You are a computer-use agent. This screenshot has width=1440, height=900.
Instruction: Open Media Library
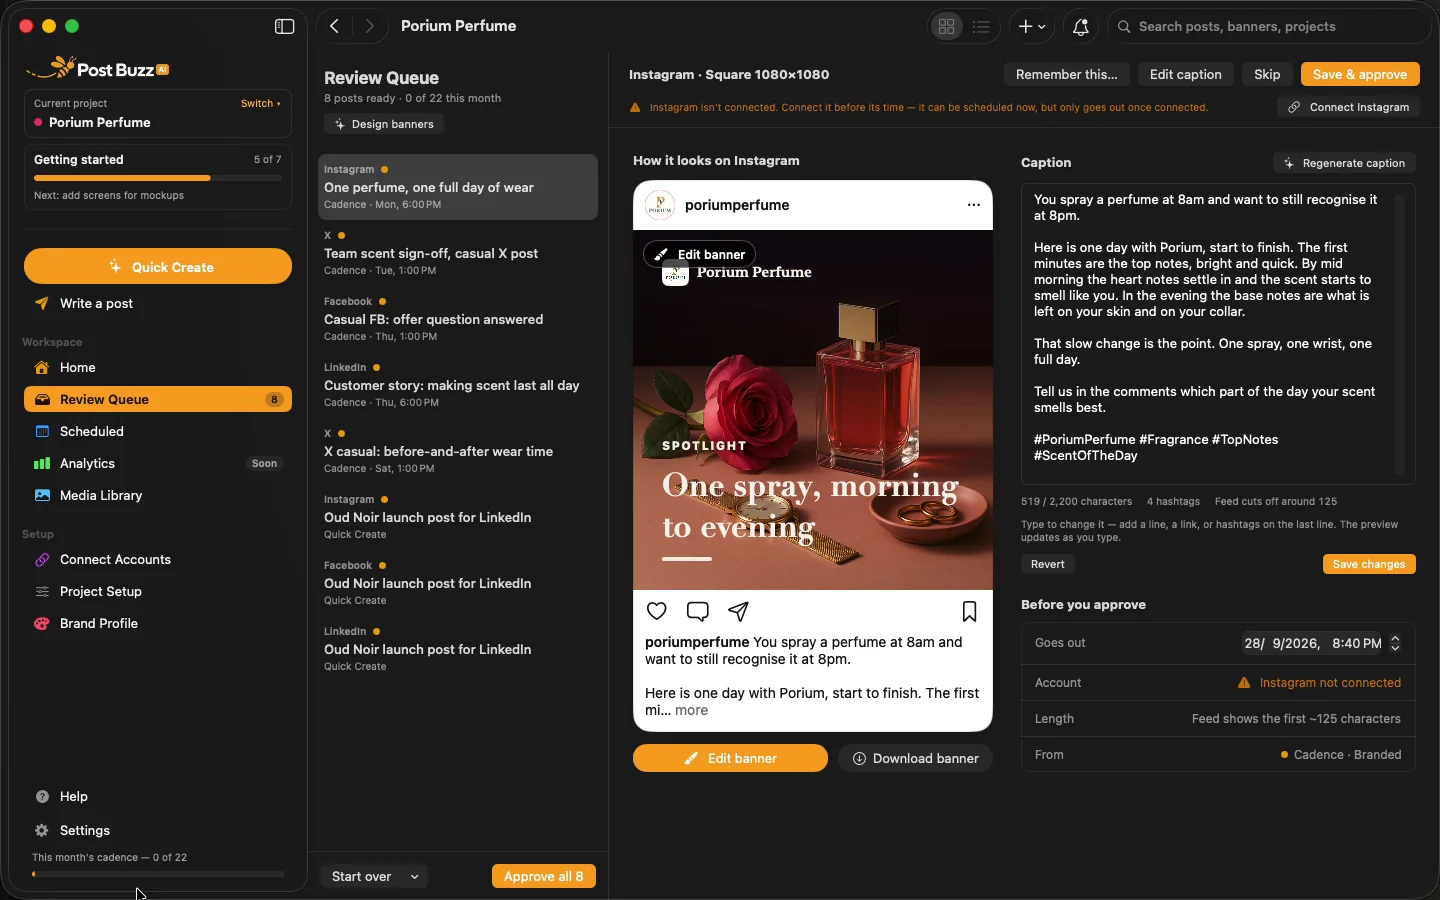click(158, 496)
